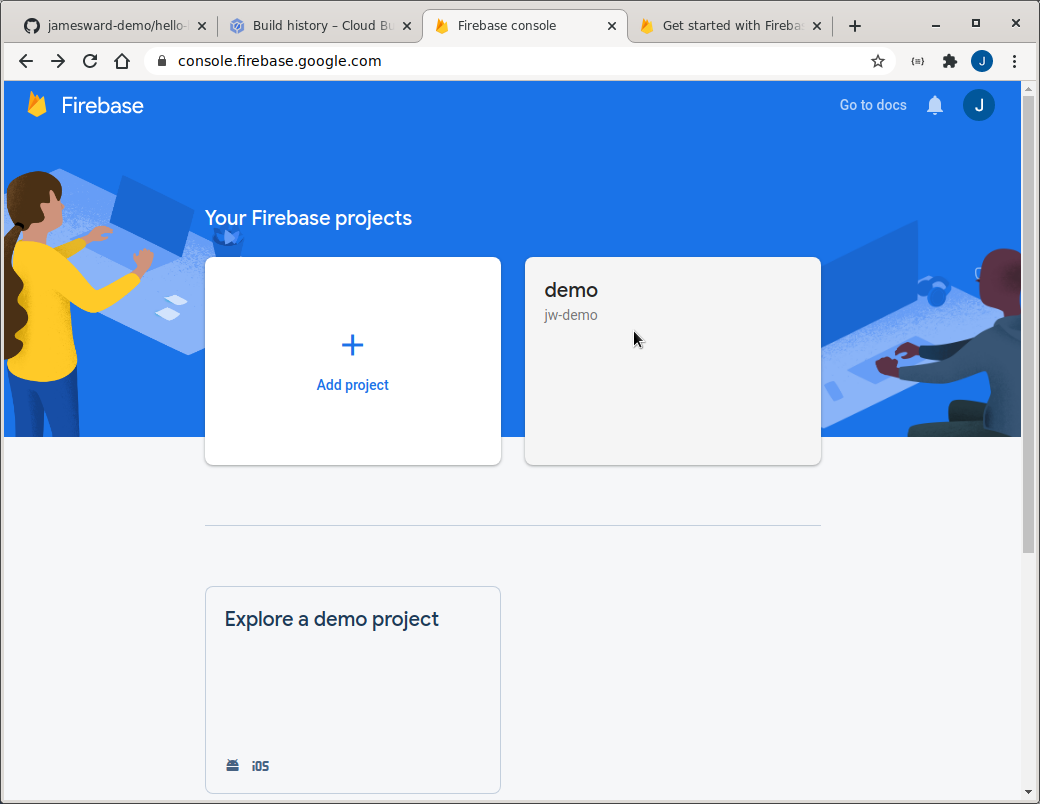
Task: Switch to Get started with Firebase tab
Action: click(730, 26)
